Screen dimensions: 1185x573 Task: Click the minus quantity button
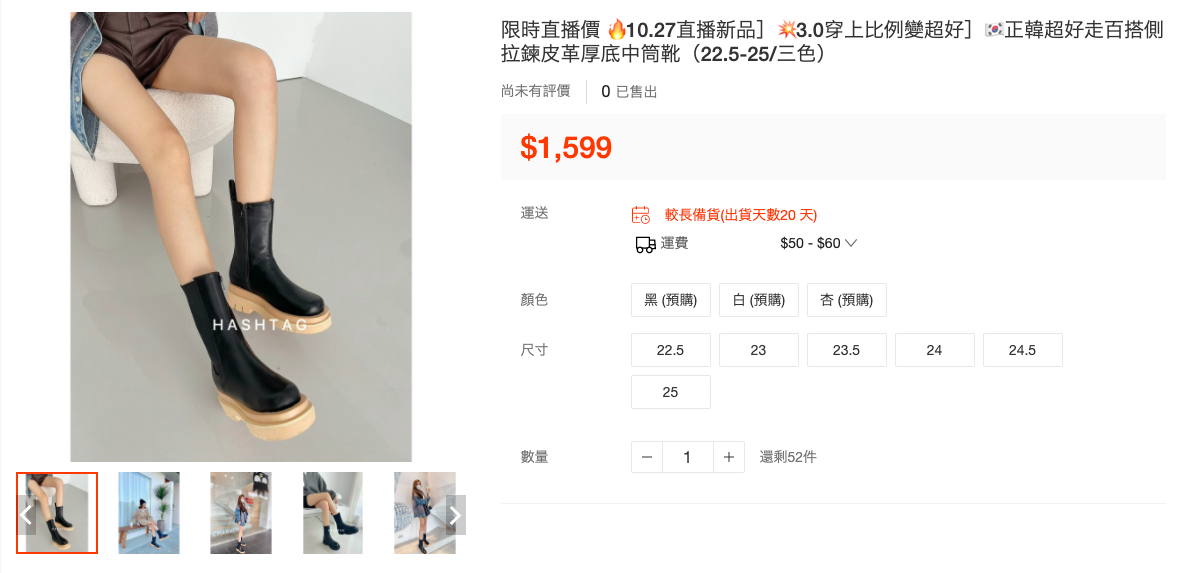647,457
